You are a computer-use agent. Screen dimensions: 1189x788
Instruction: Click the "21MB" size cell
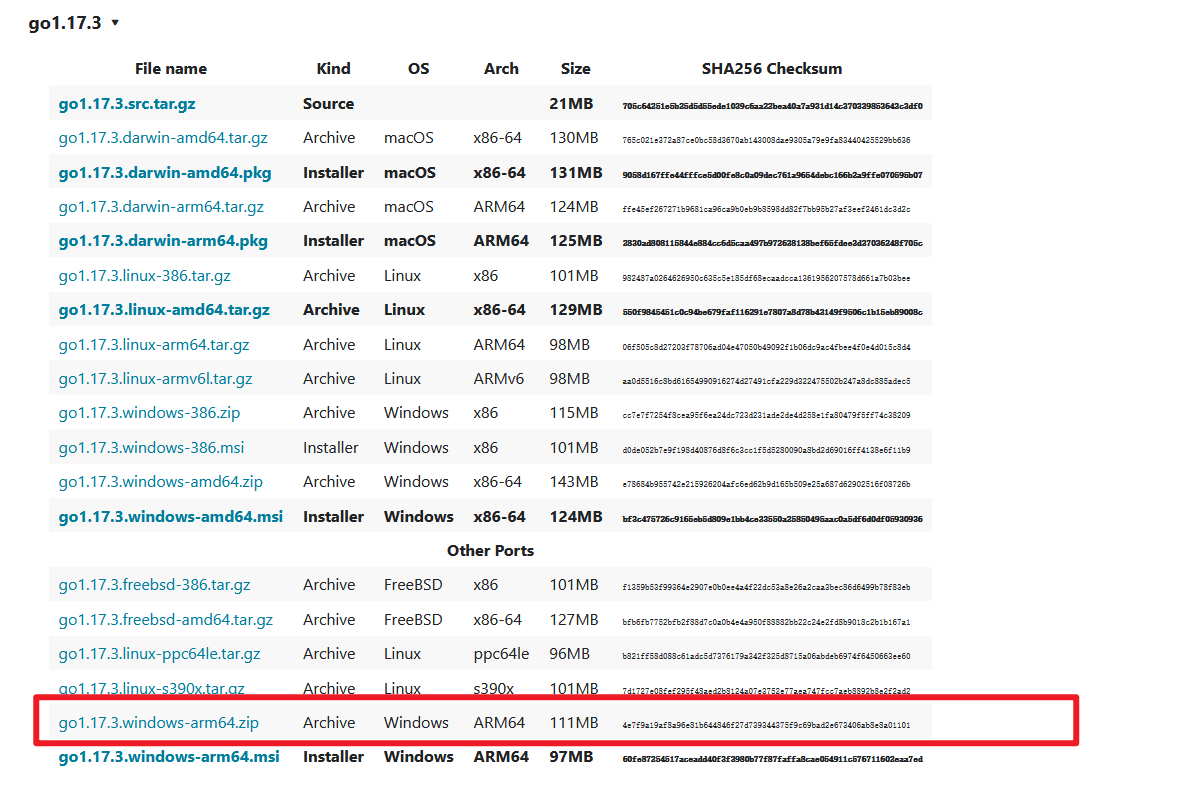(571, 104)
